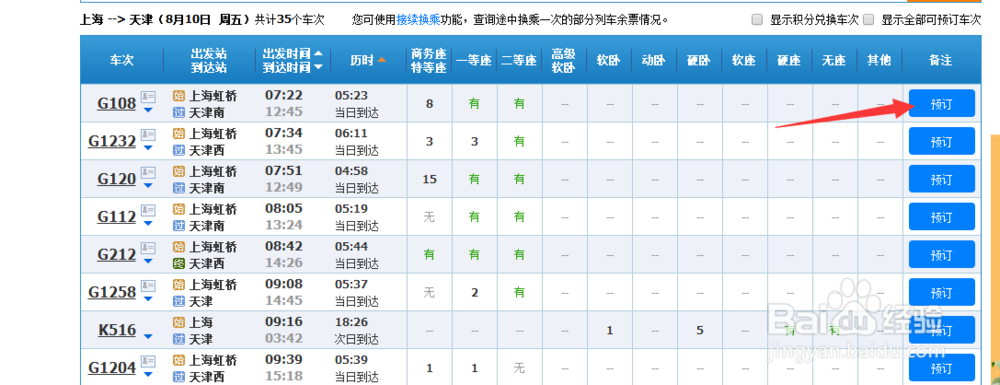Open train number link G120
The width and height of the screenshot is (1000, 385).
click(116, 179)
